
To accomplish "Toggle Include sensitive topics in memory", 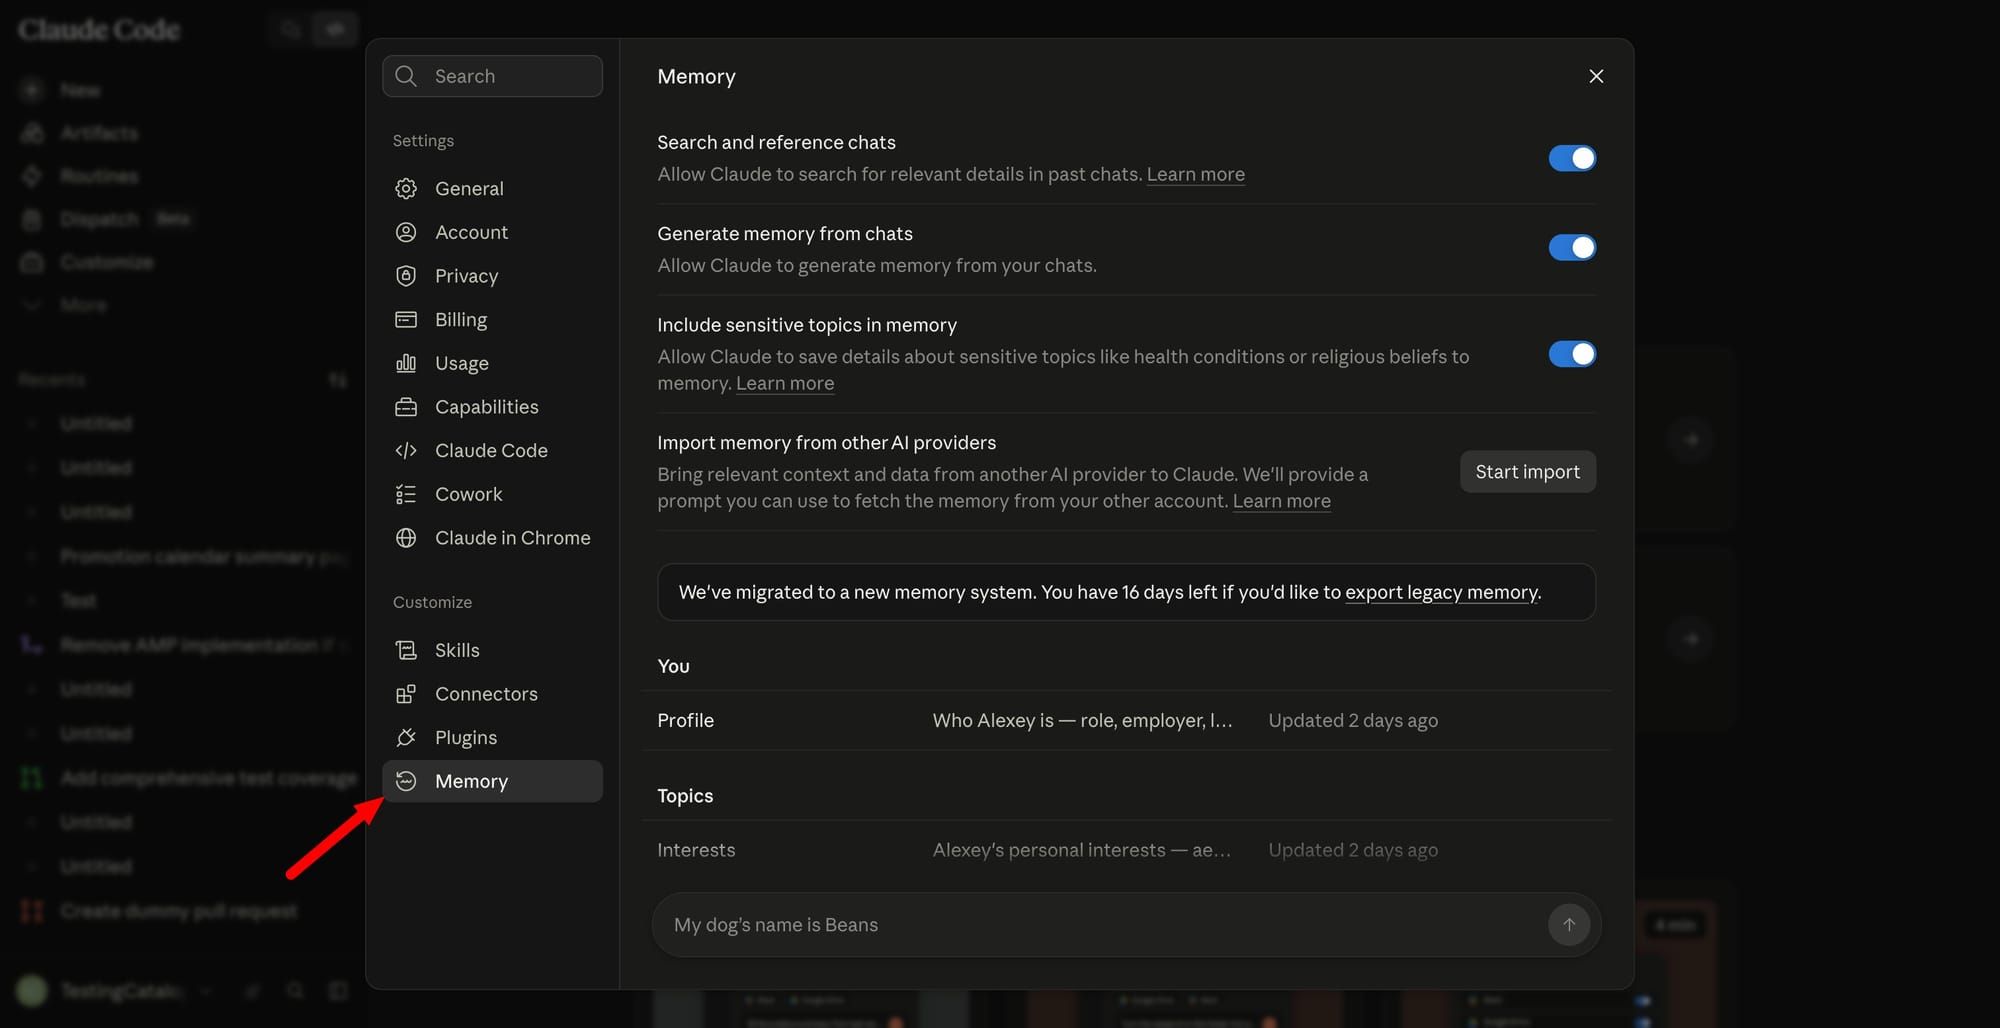I will point(1572,354).
